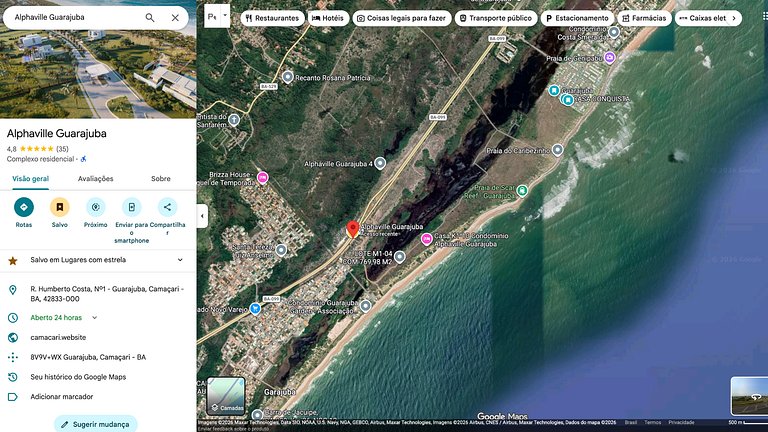Click the Compartilhar share icon
This screenshot has height=432, width=768.
167,207
